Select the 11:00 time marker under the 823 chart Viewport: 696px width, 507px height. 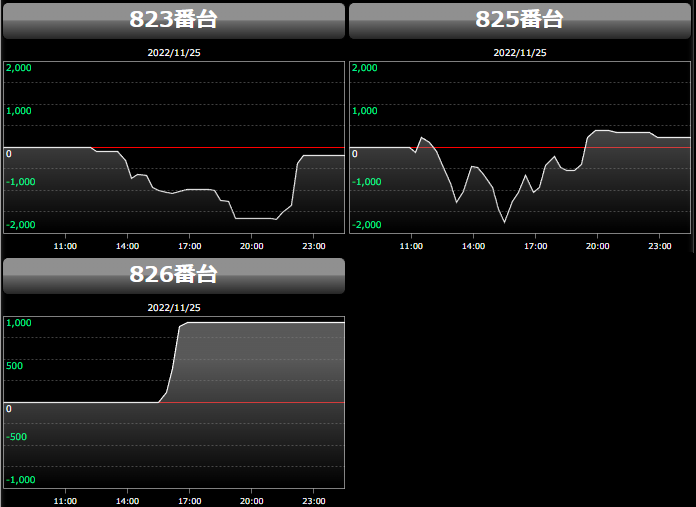(65, 245)
